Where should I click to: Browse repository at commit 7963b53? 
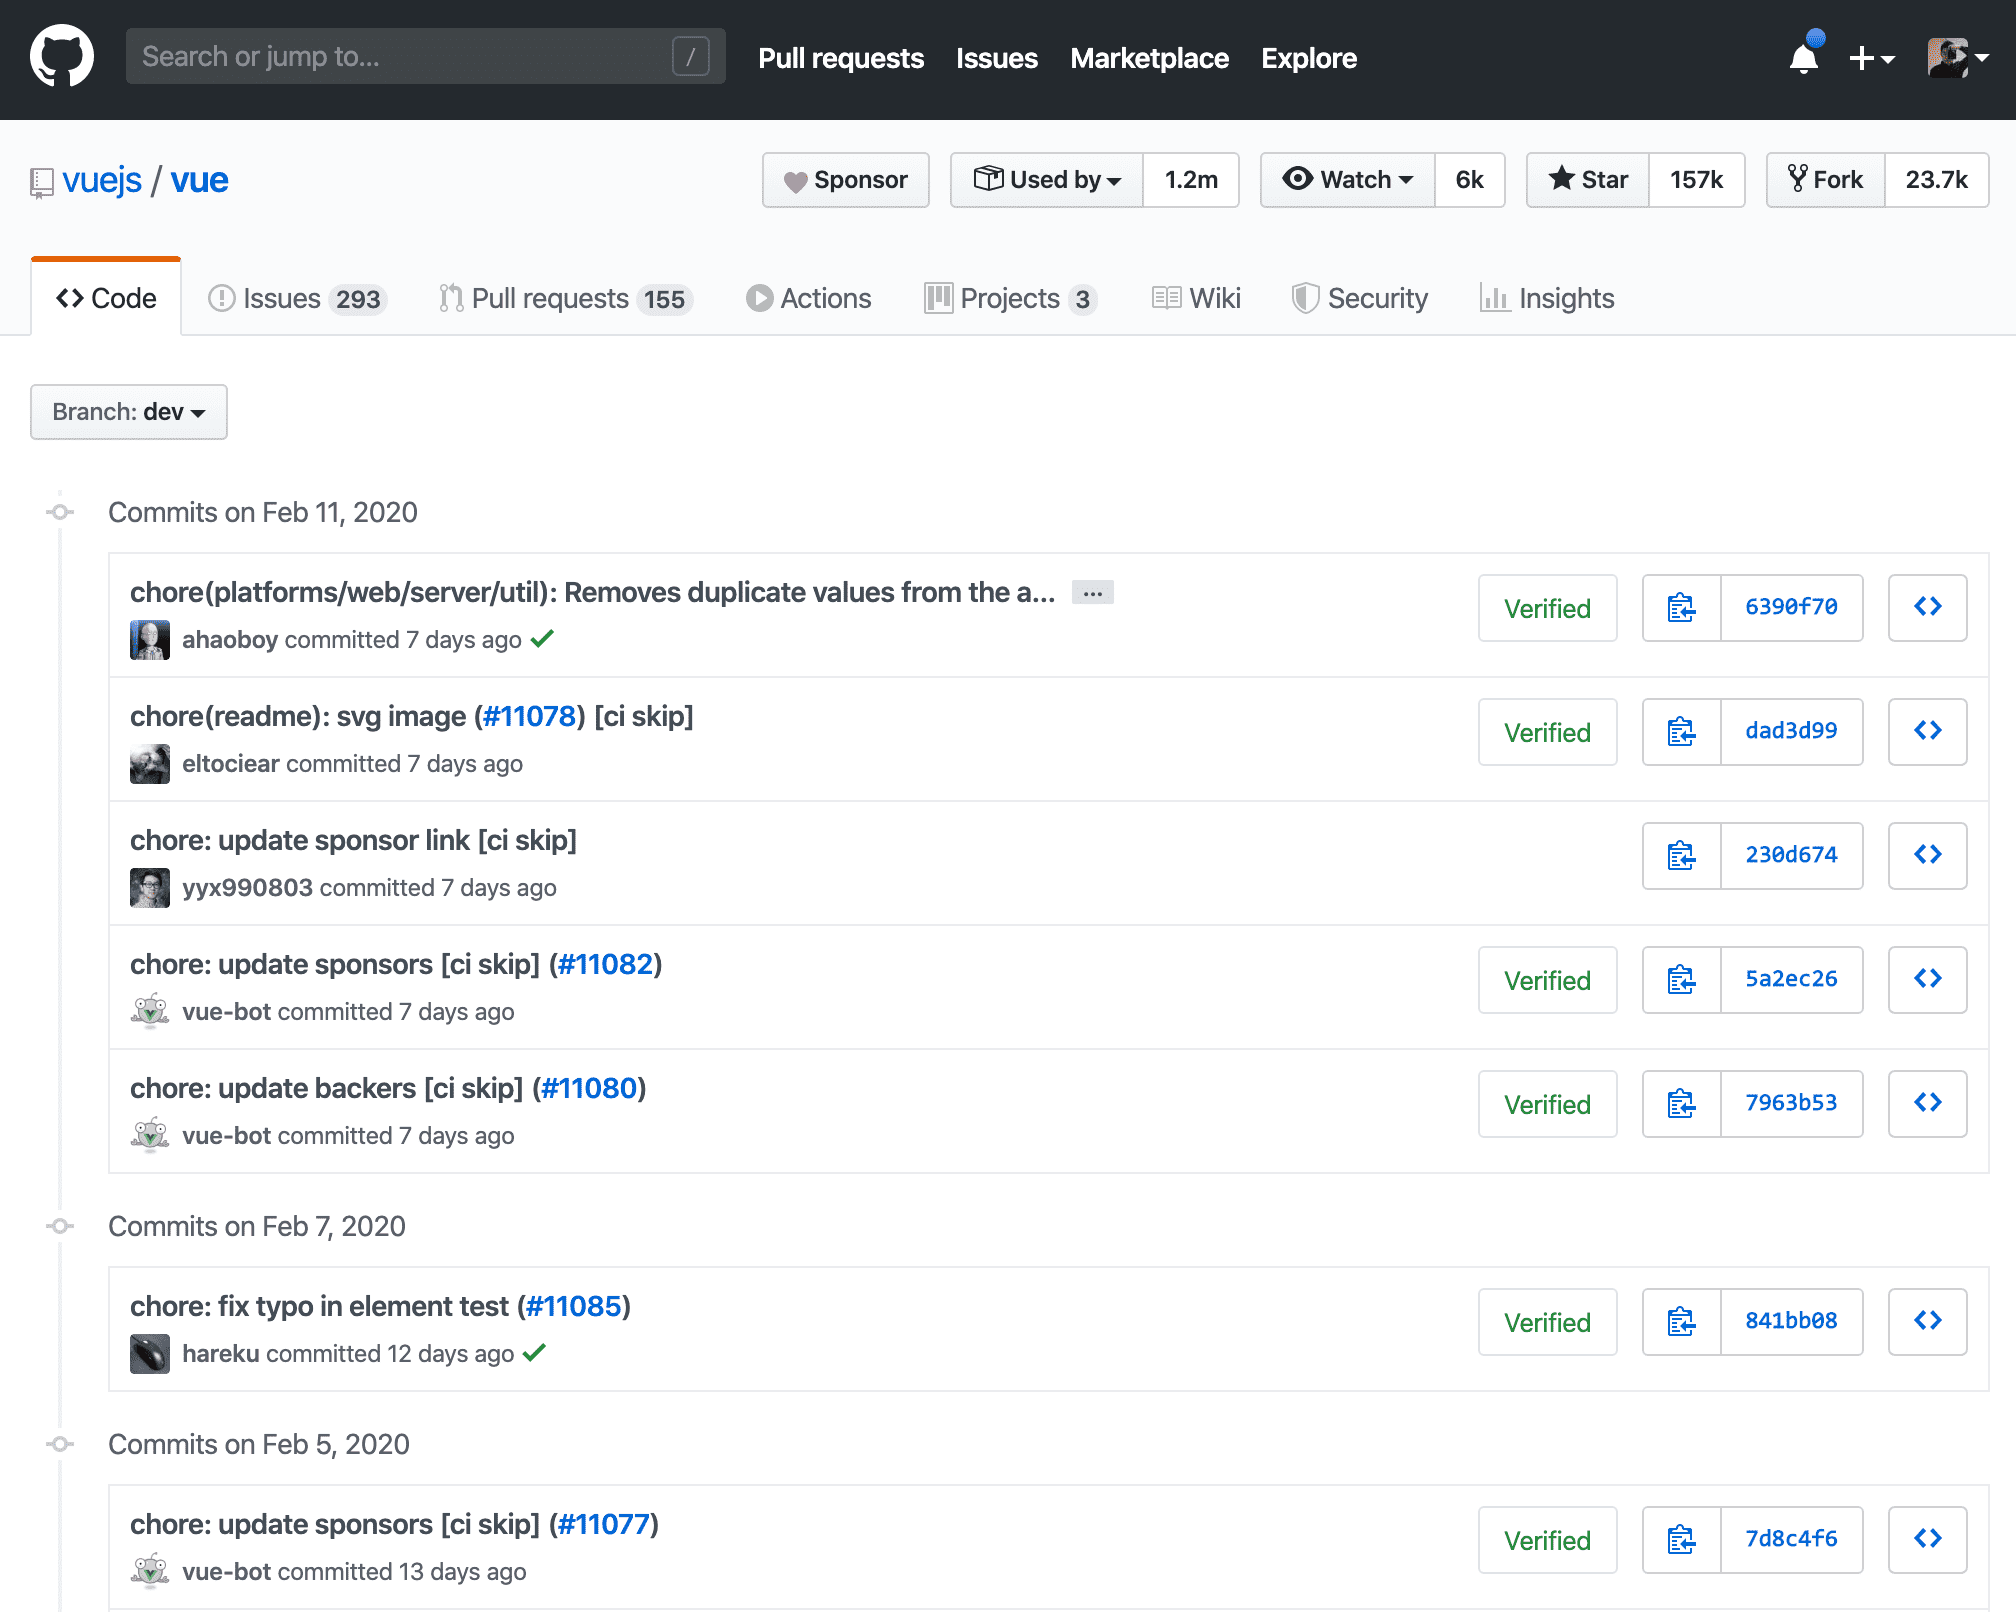point(1927,1104)
